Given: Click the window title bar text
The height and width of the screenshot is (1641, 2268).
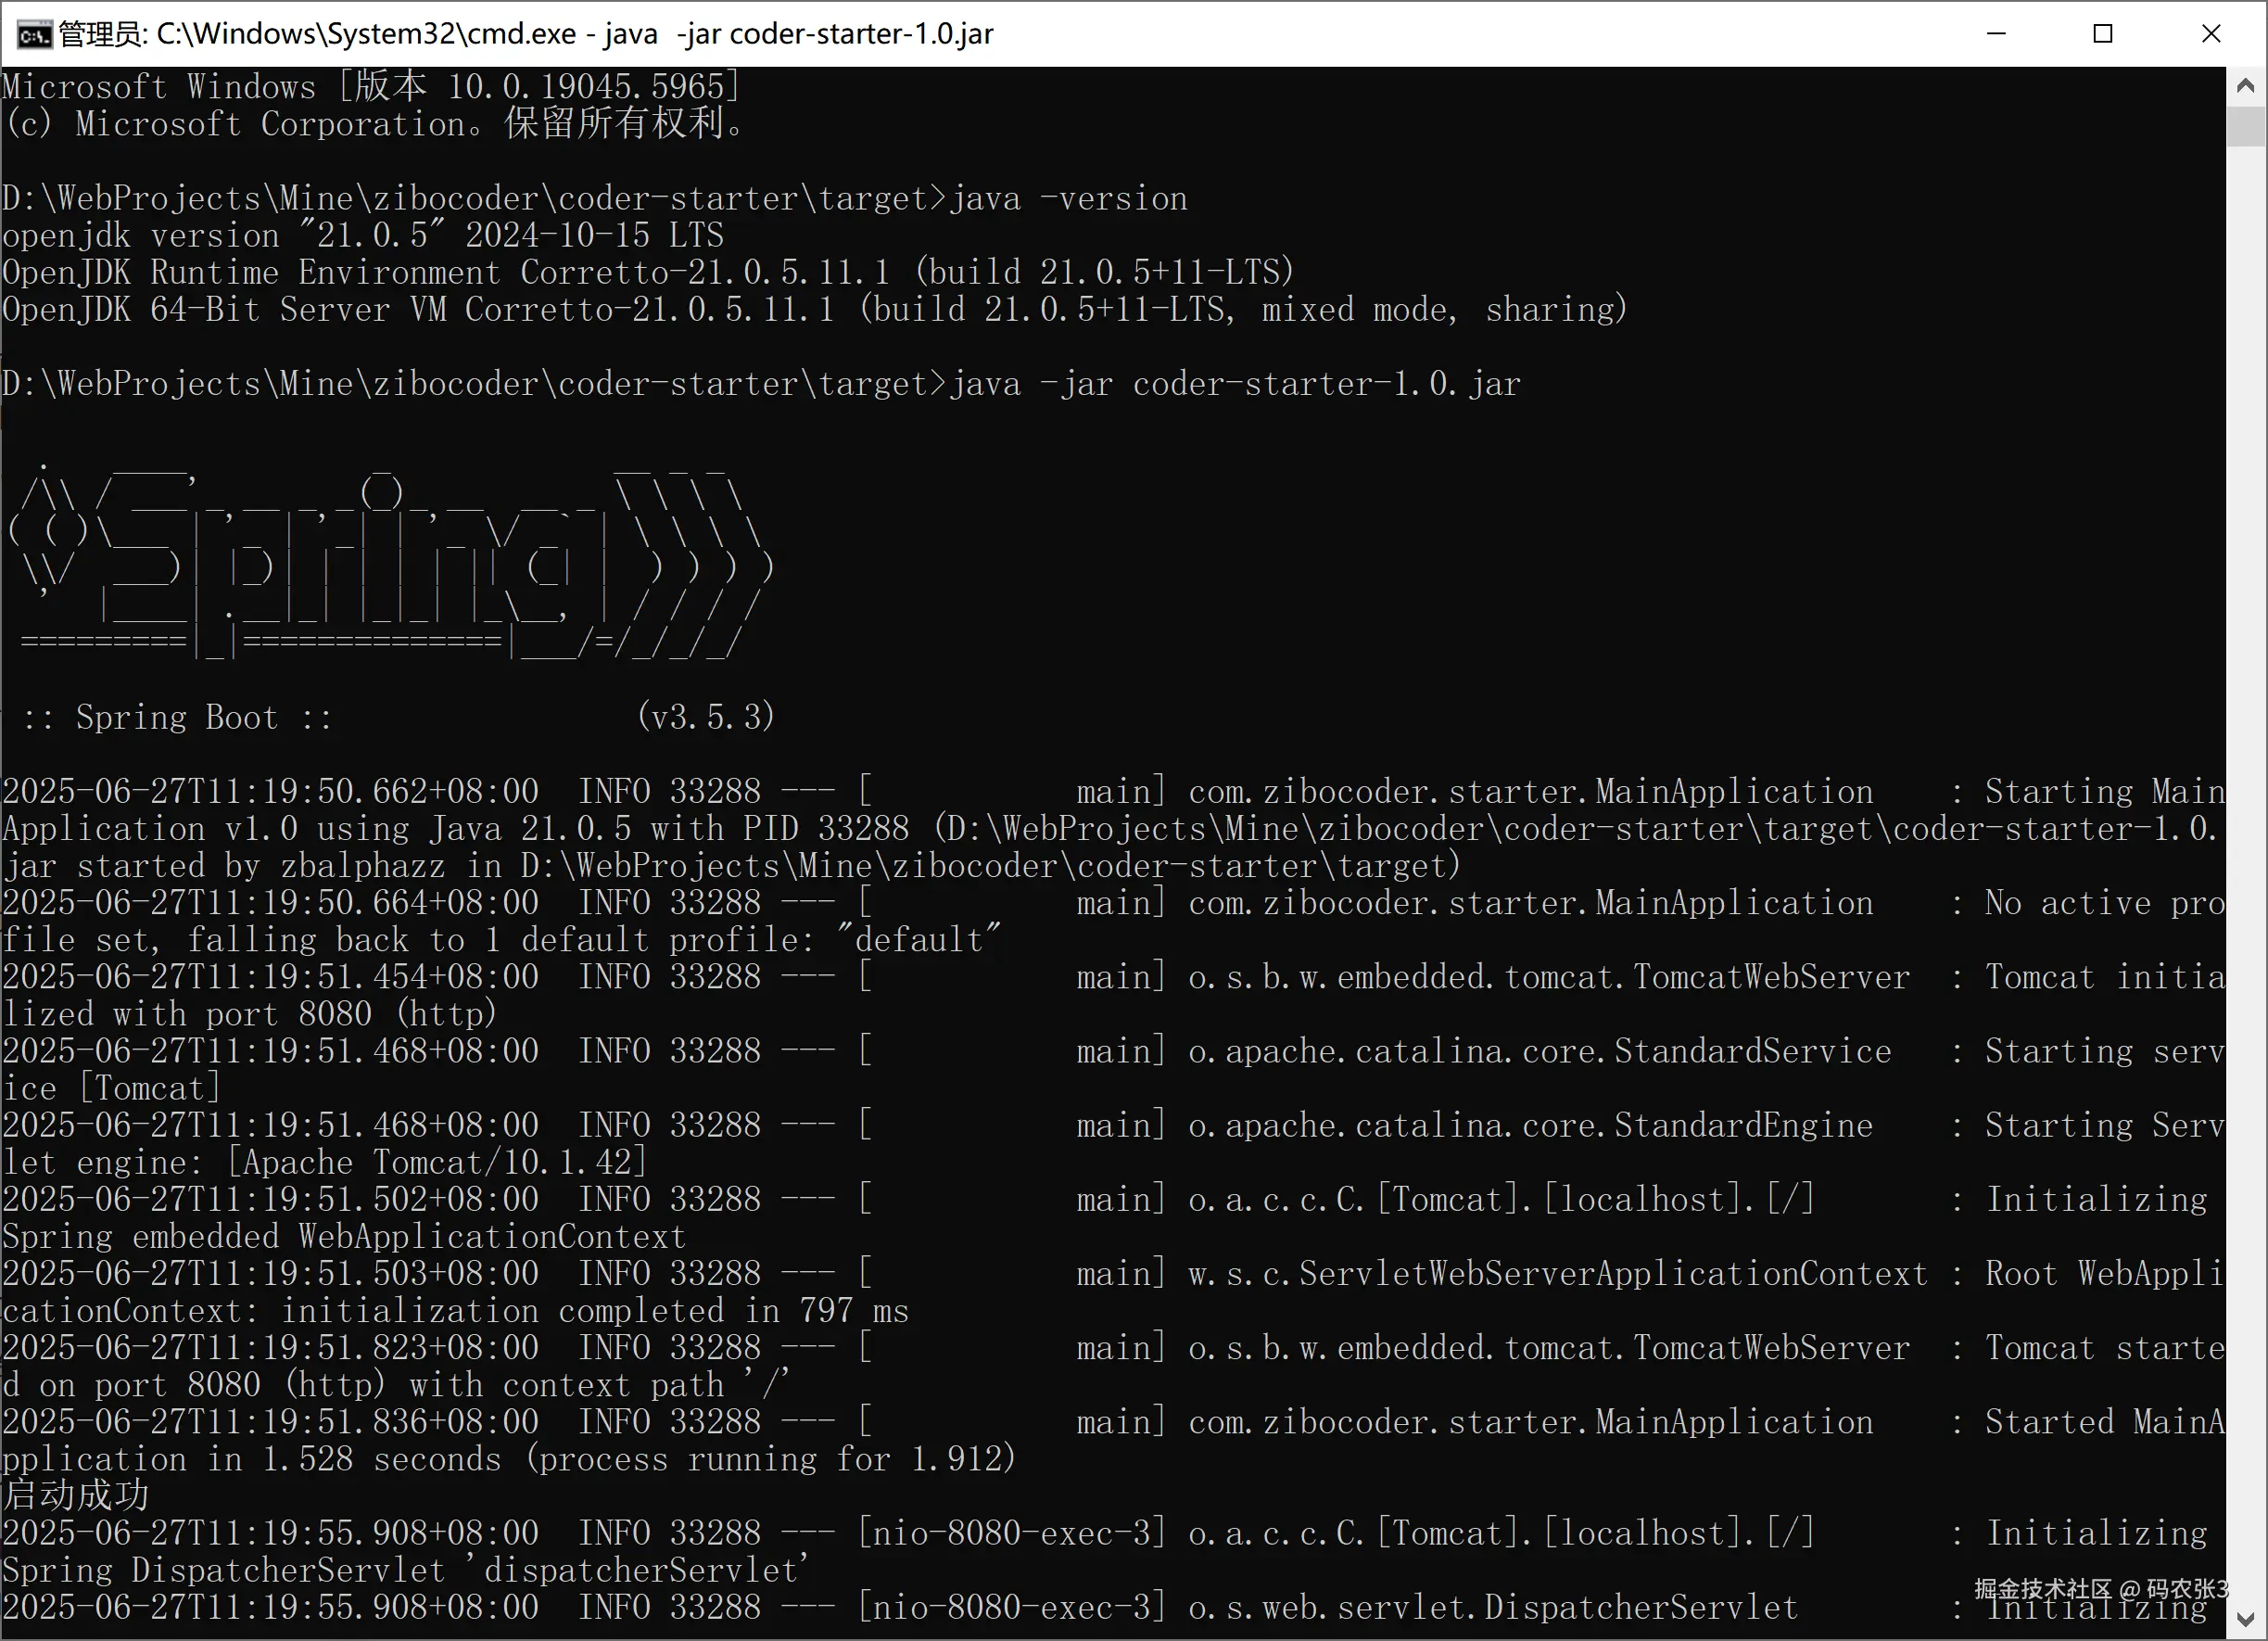Looking at the screenshot, I should tap(525, 35).
